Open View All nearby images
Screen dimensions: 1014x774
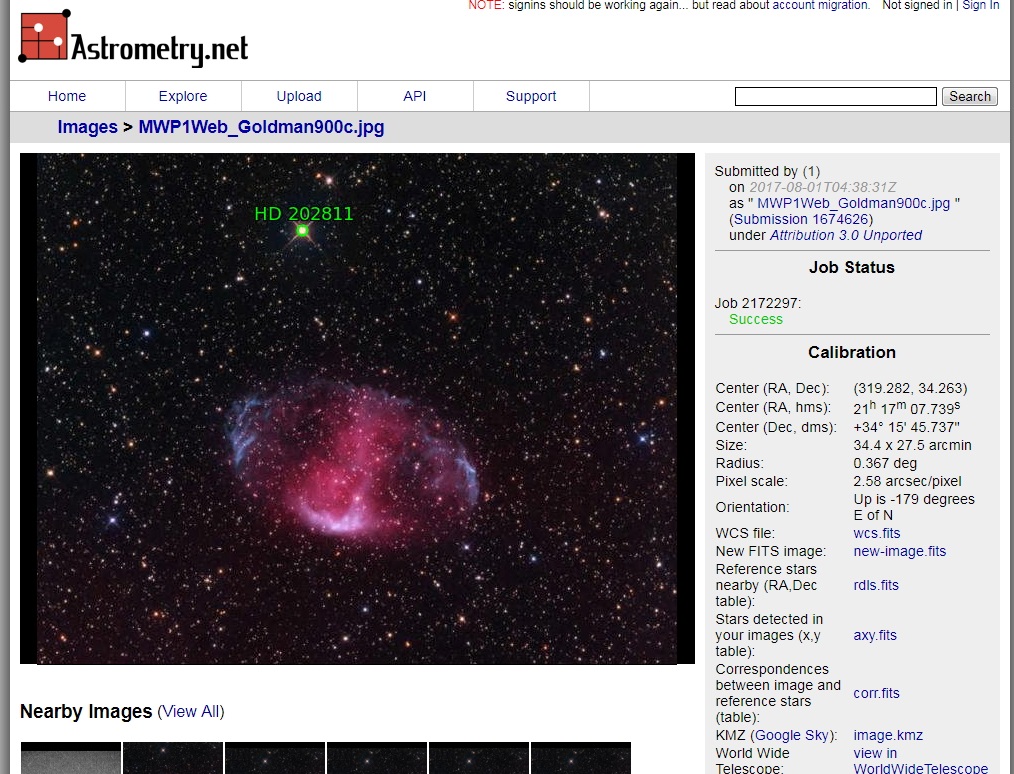coord(191,711)
